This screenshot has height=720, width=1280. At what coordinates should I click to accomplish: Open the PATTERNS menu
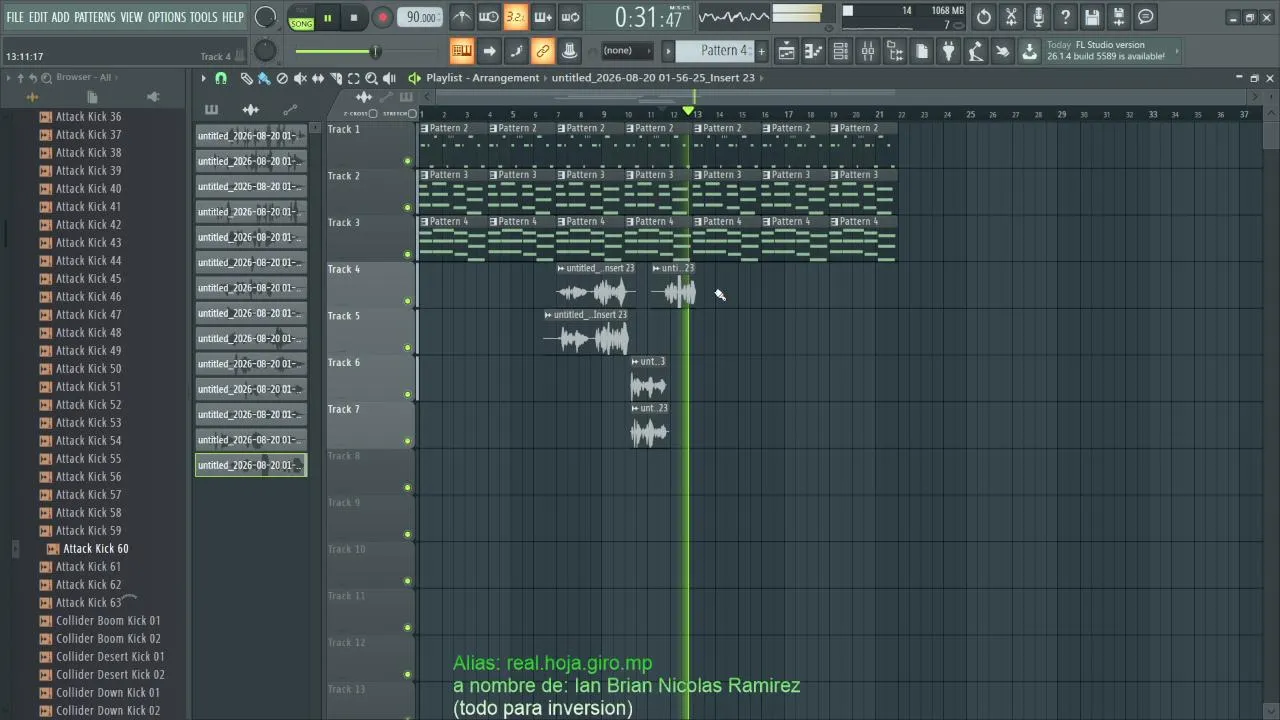tap(95, 17)
